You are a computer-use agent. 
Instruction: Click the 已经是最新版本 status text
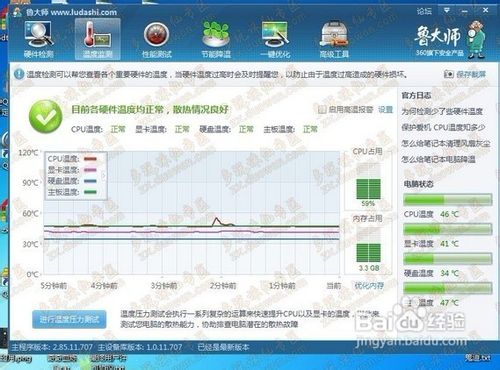coord(223,347)
